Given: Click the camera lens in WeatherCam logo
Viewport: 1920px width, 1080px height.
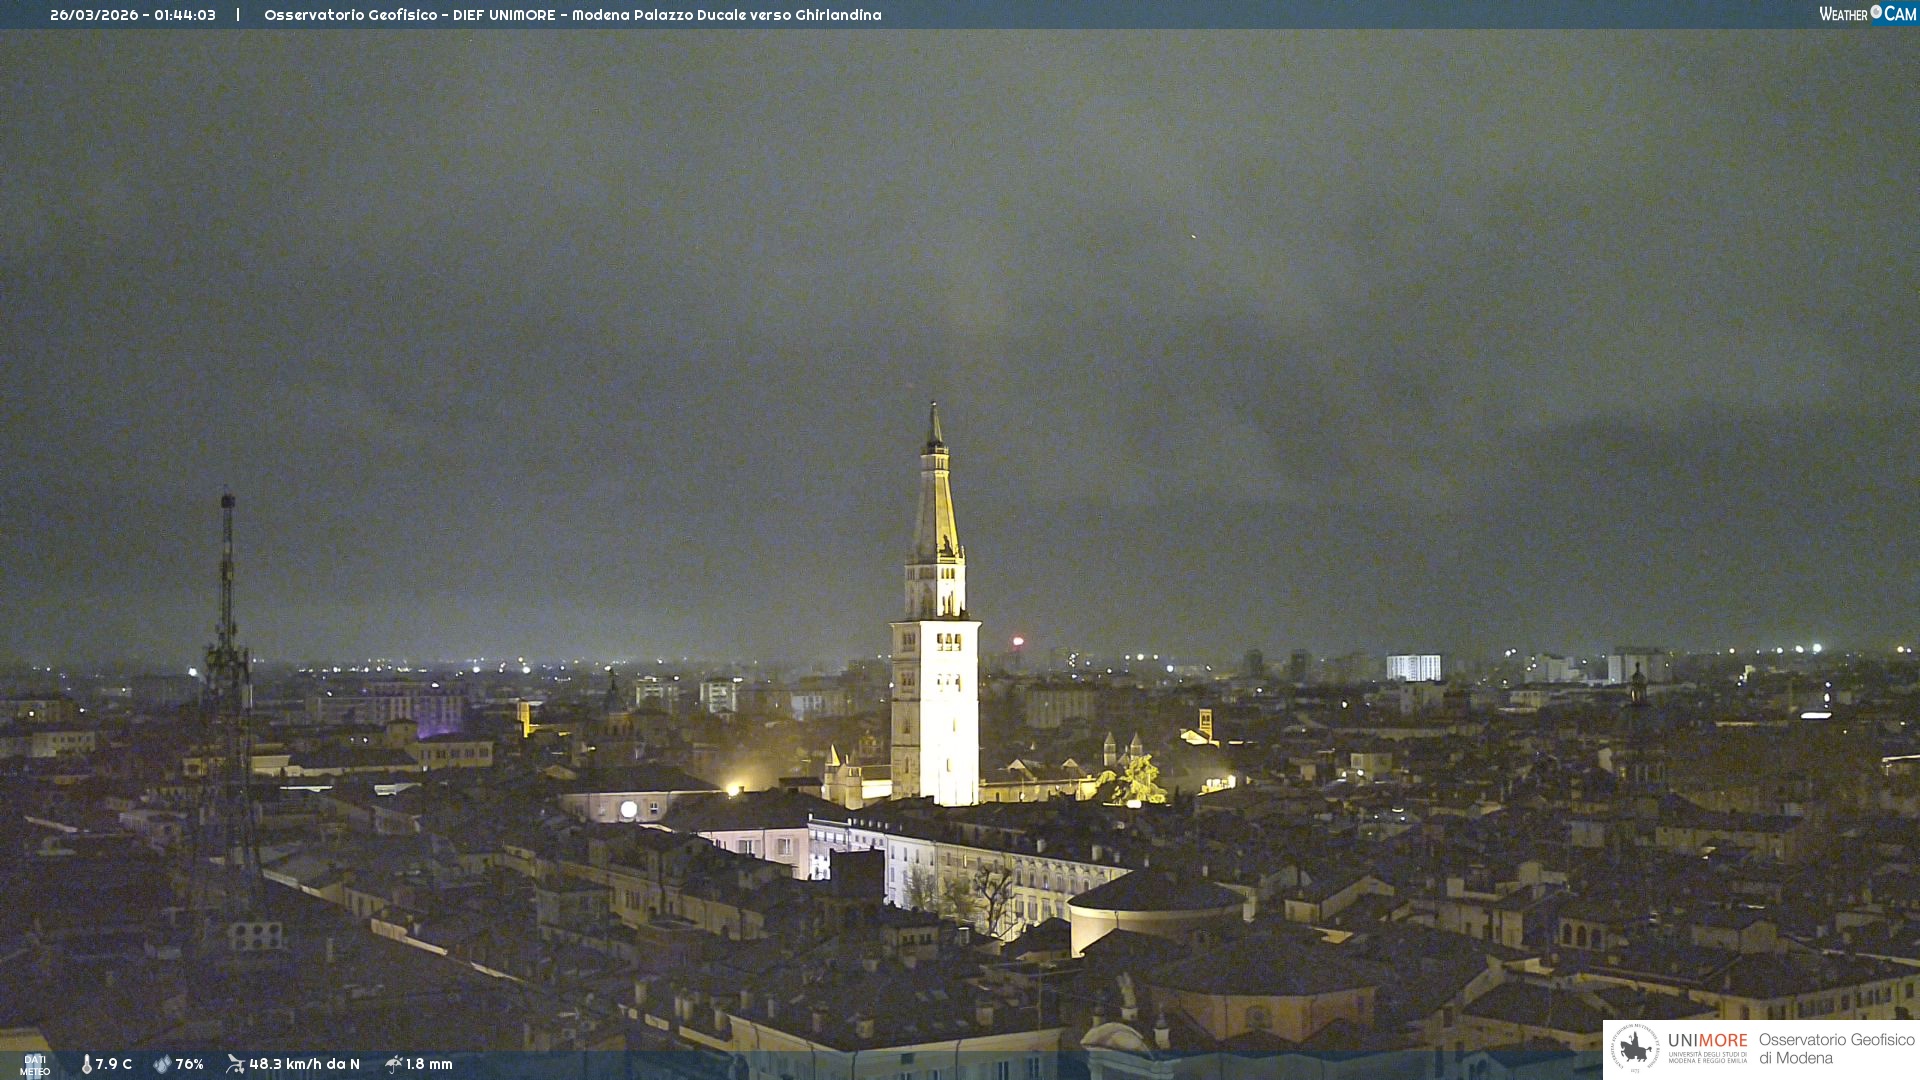Looking at the screenshot, I should pyautogui.click(x=1876, y=13).
